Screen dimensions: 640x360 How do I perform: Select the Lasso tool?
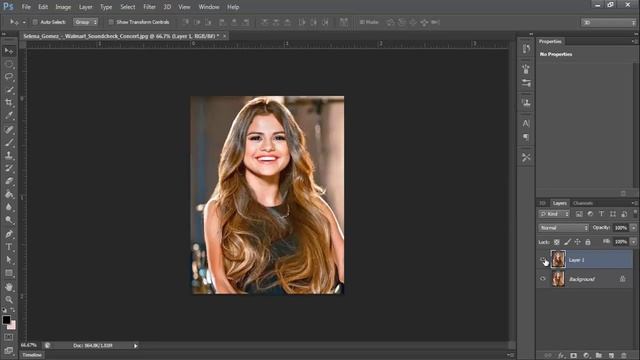point(9,77)
